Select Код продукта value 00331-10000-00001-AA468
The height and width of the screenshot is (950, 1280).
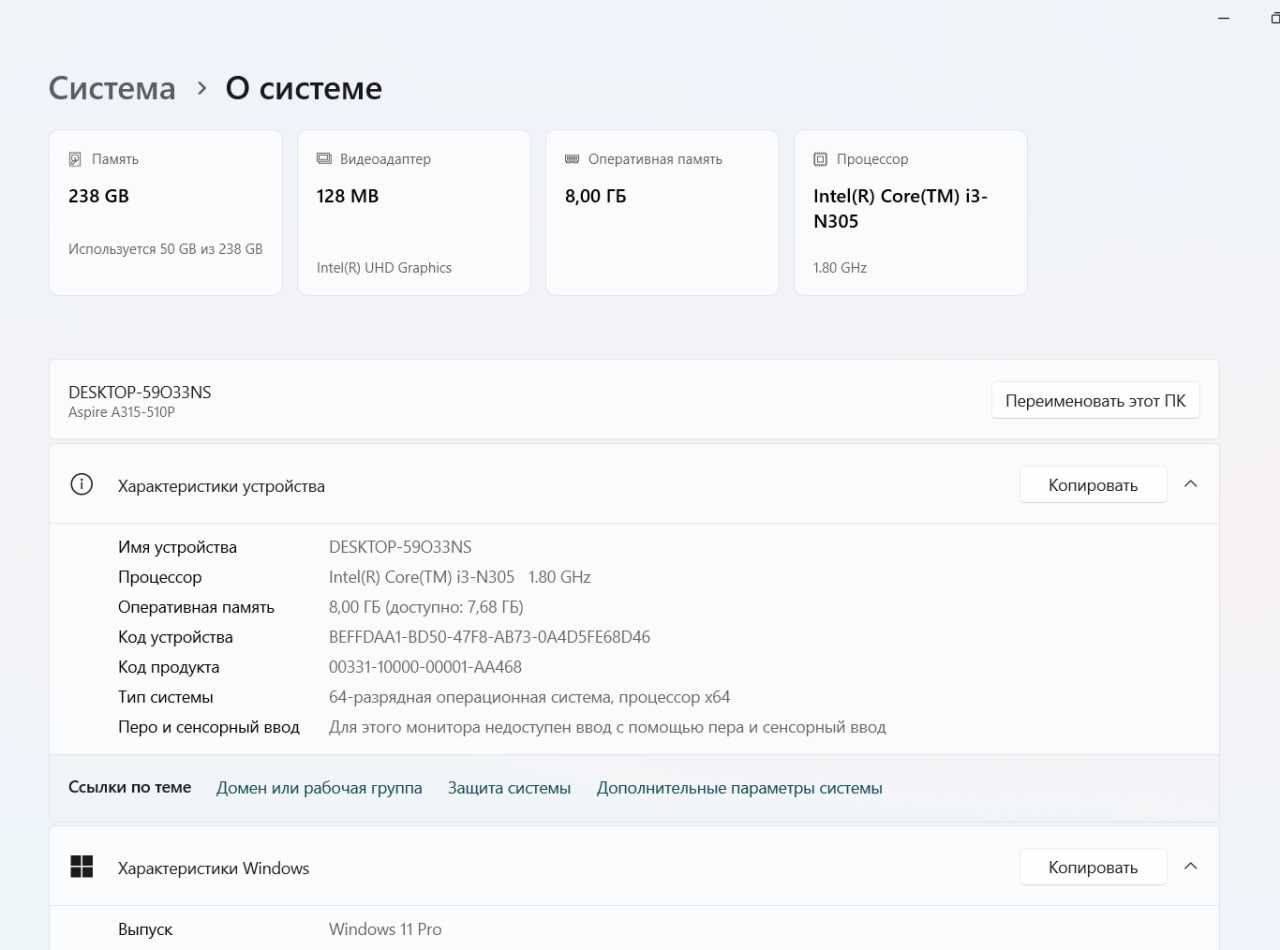[x=425, y=667]
